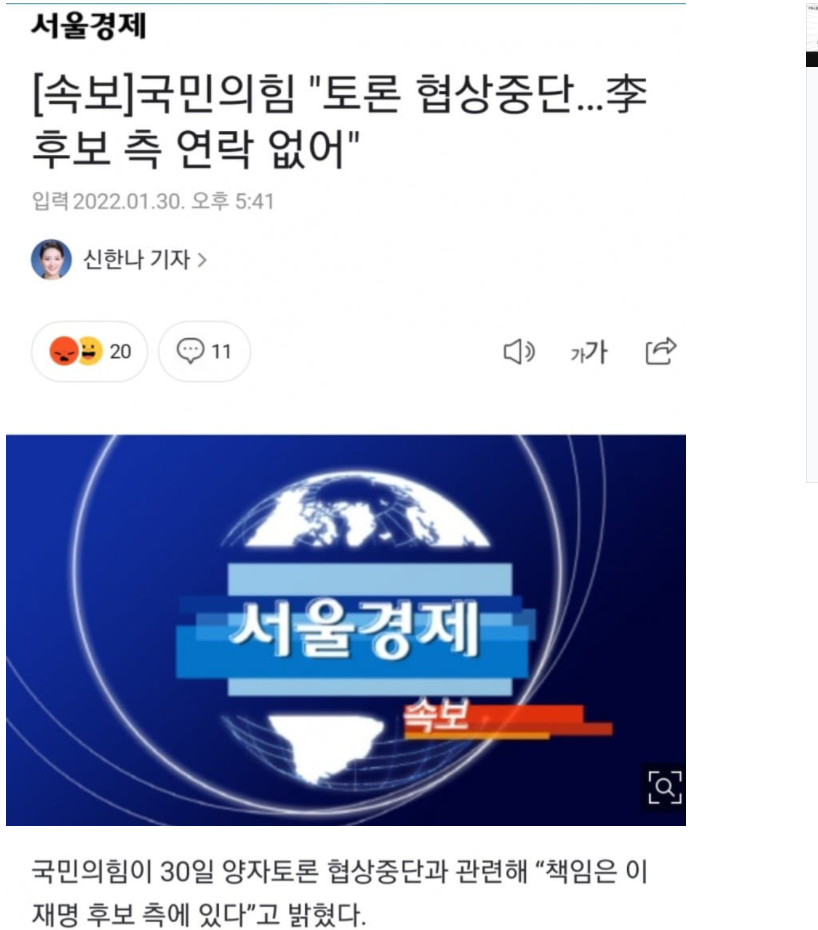This screenshot has width=818, height=930.
Task: Open the 가가 font size option
Action: 589,352
